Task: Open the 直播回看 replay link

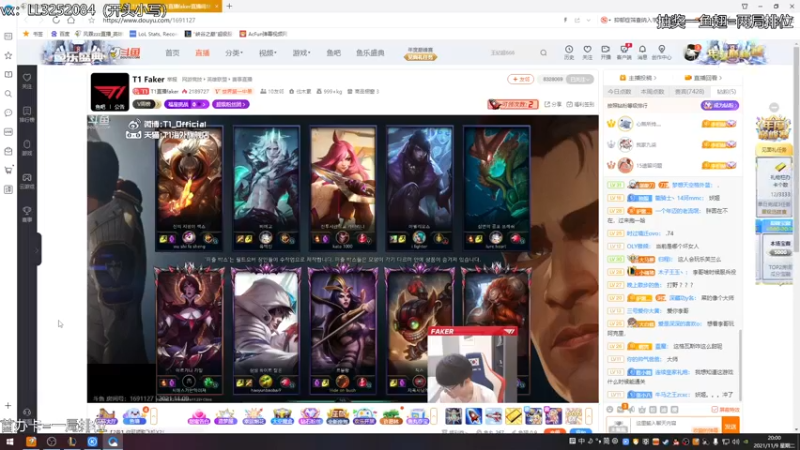Action: pyautogui.click(x=704, y=78)
